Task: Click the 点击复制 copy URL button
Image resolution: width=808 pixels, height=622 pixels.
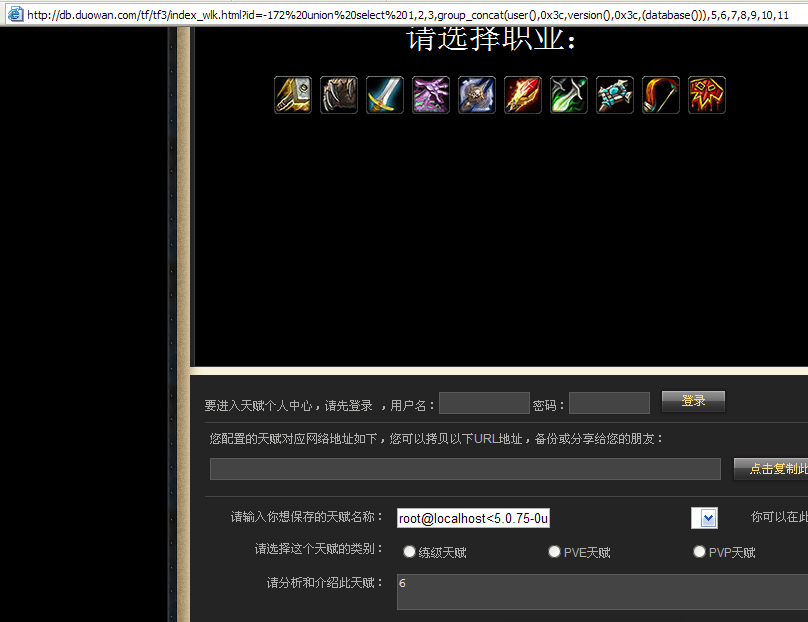Action: coord(771,469)
